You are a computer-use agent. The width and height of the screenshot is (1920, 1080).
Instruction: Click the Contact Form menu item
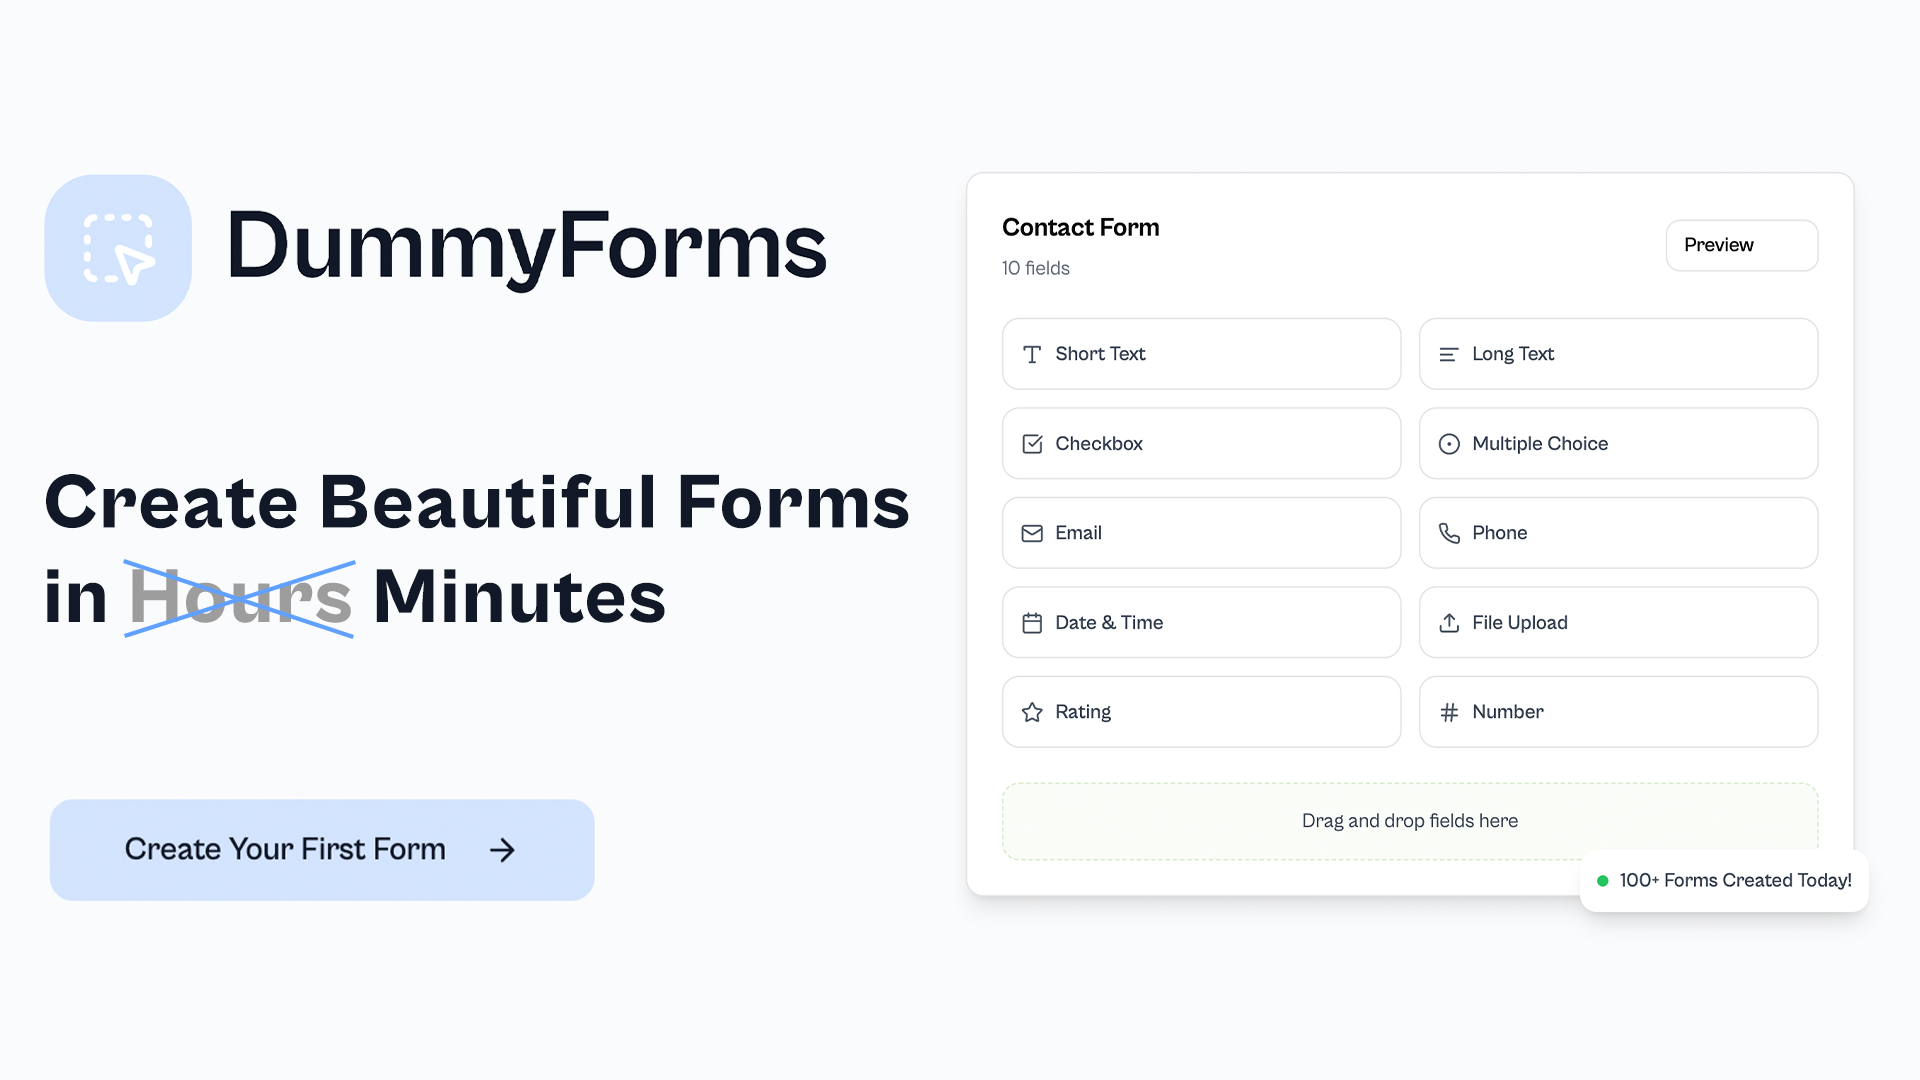[1079, 227]
